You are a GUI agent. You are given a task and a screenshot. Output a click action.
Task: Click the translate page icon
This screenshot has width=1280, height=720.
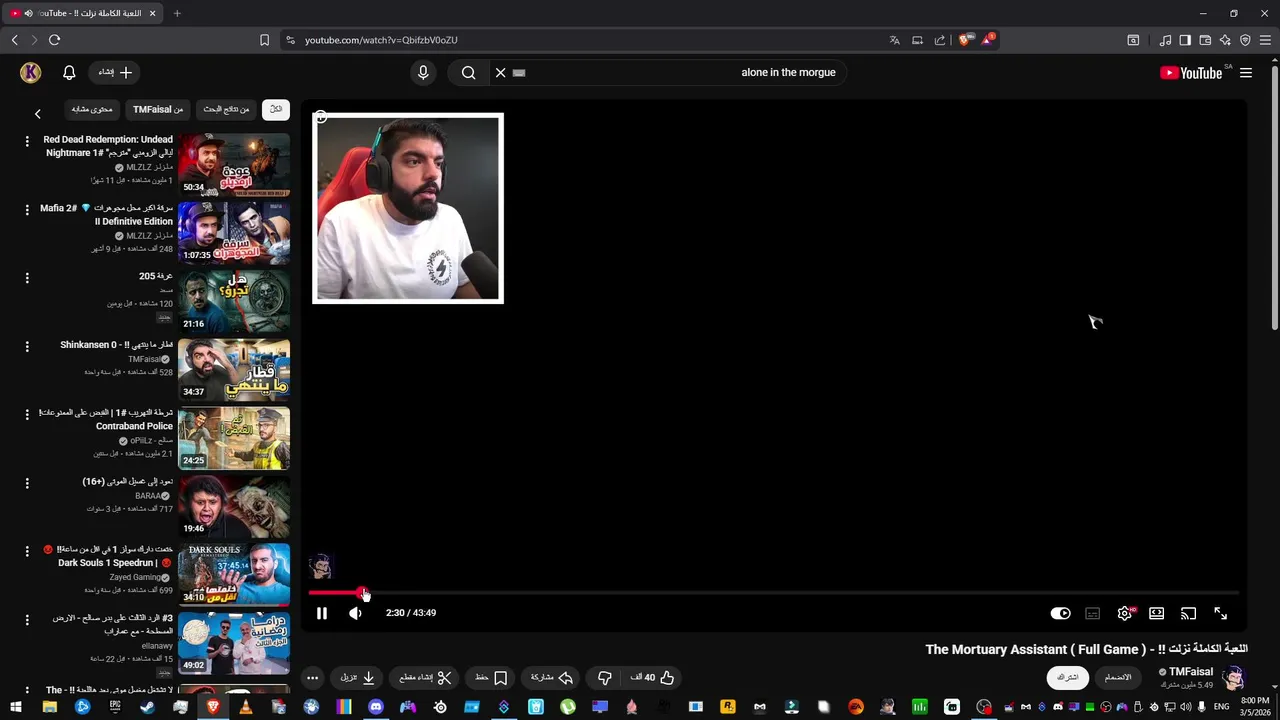(894, 40)
